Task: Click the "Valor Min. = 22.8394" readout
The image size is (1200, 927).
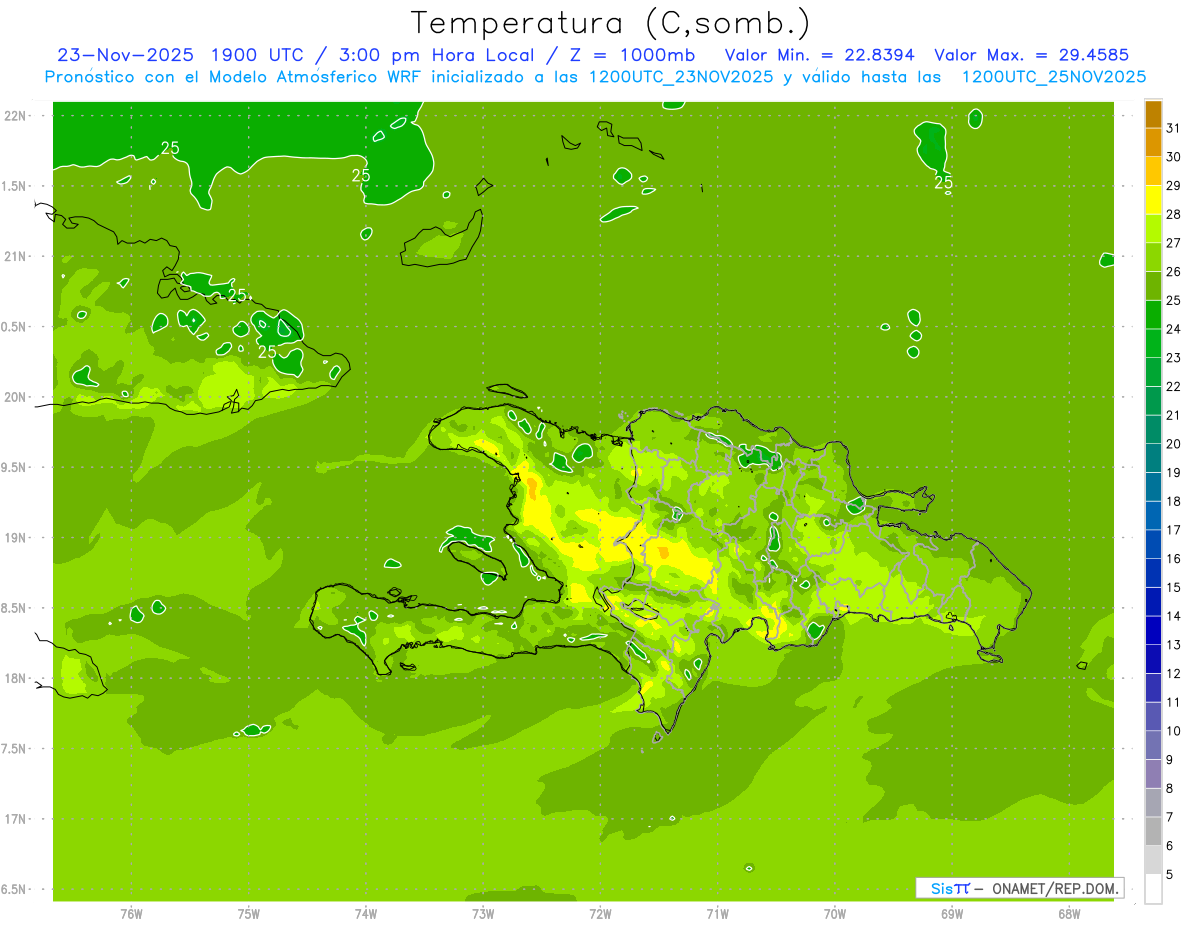Action: pyautogui.click(x=819, y=56)
